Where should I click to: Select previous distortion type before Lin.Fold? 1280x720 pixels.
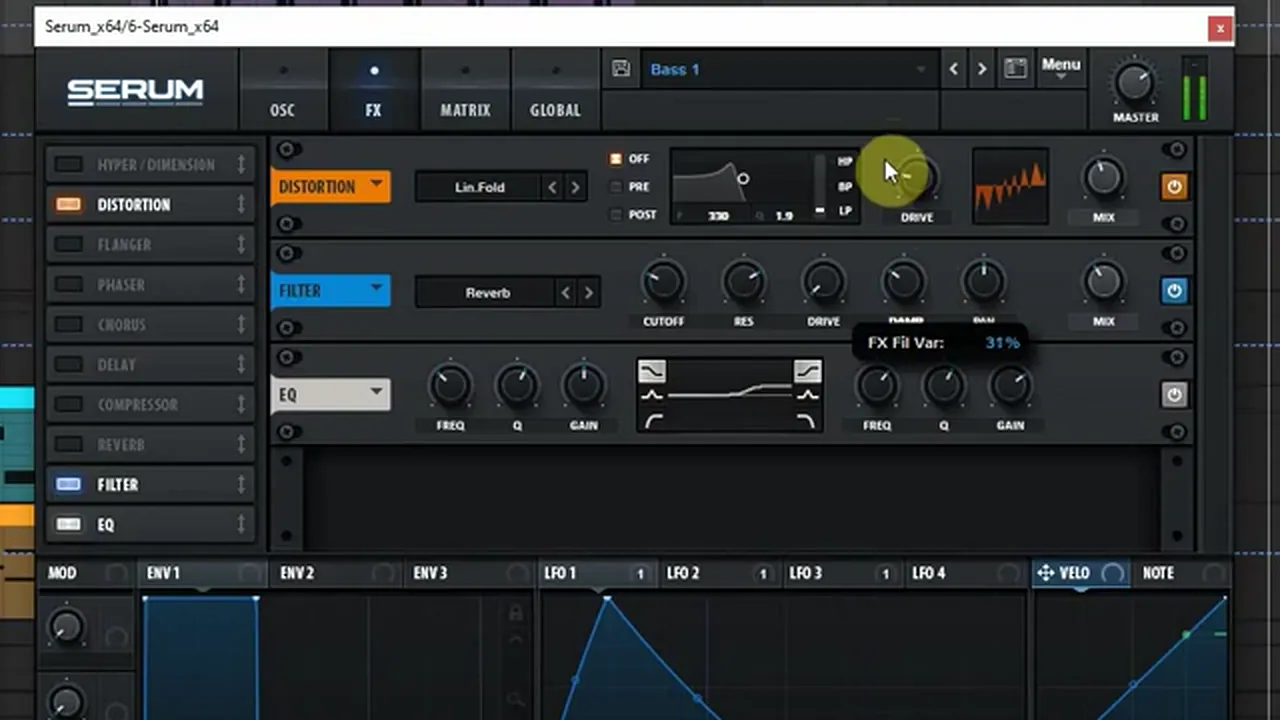(x=552, y=187)
